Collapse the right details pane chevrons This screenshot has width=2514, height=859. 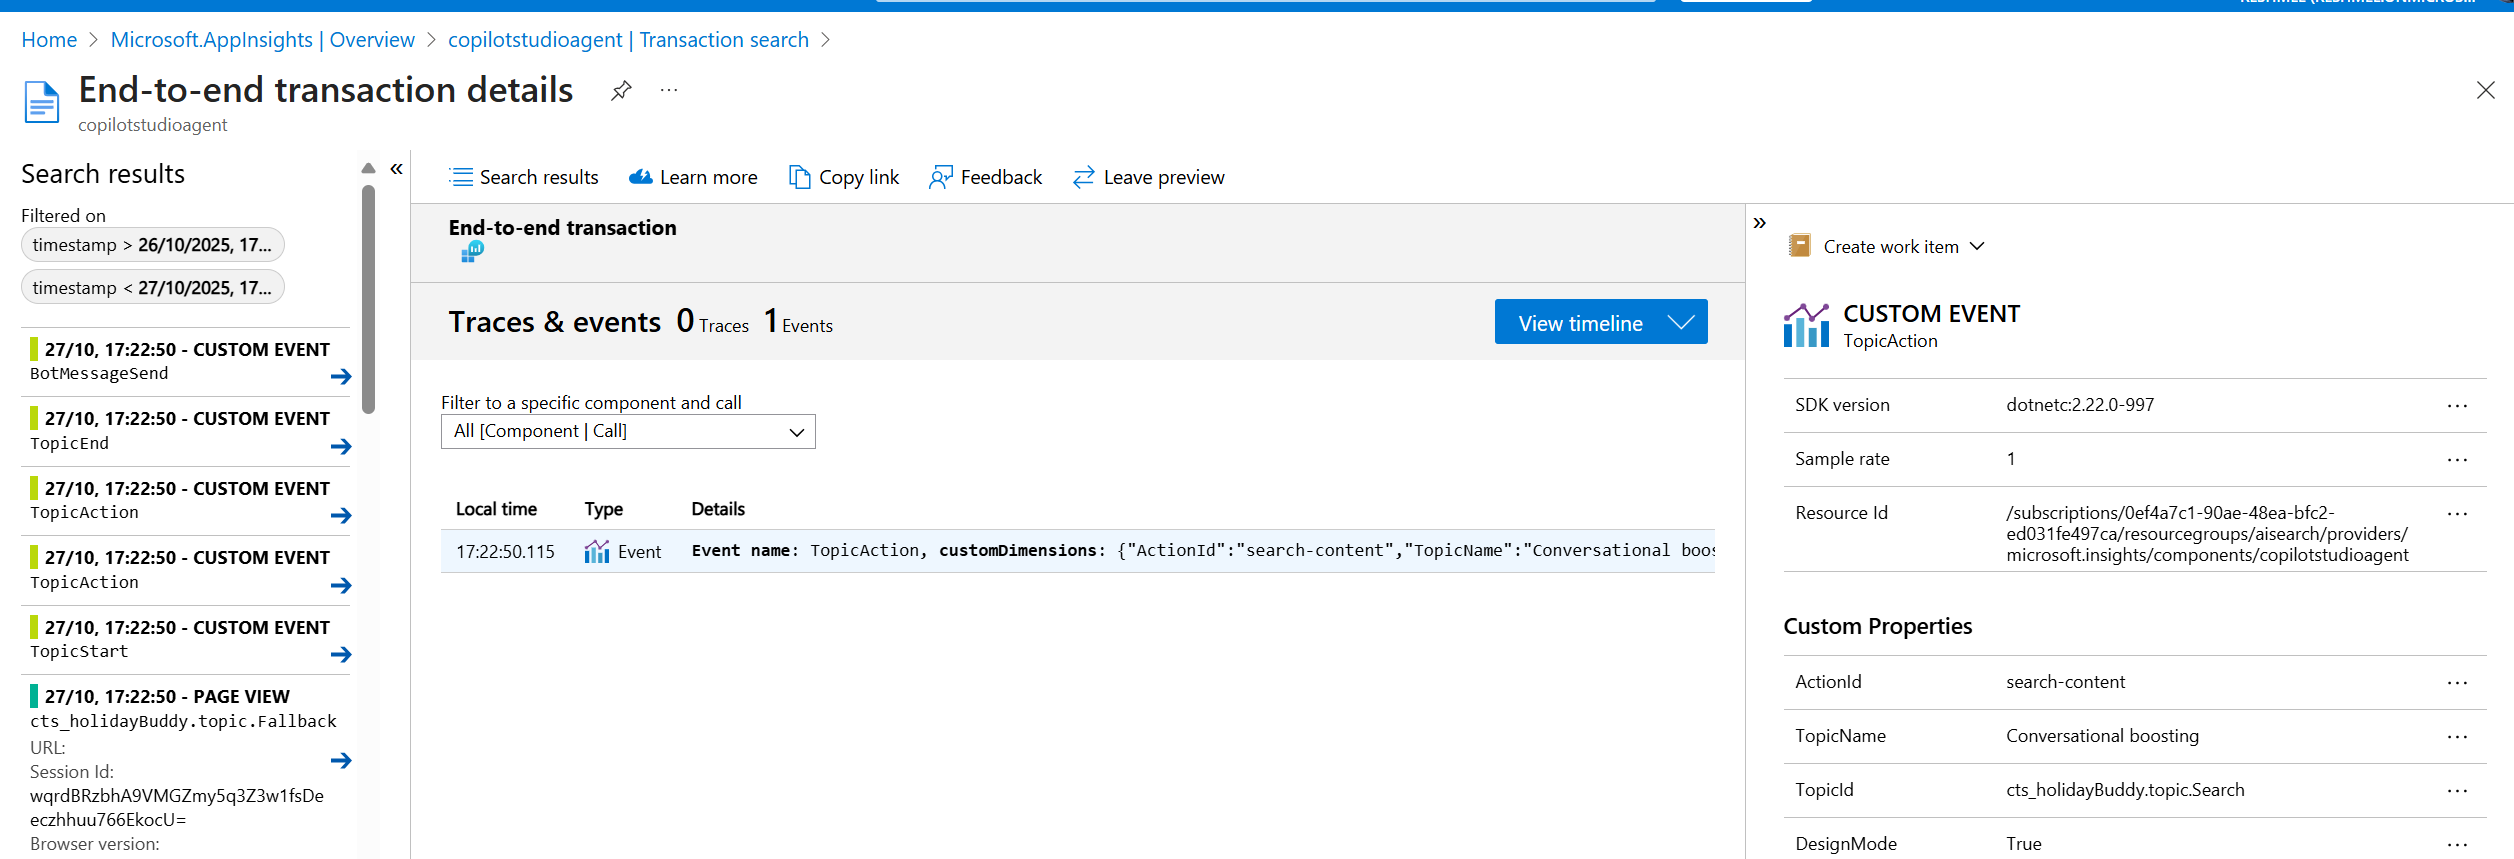(1760, 223)
